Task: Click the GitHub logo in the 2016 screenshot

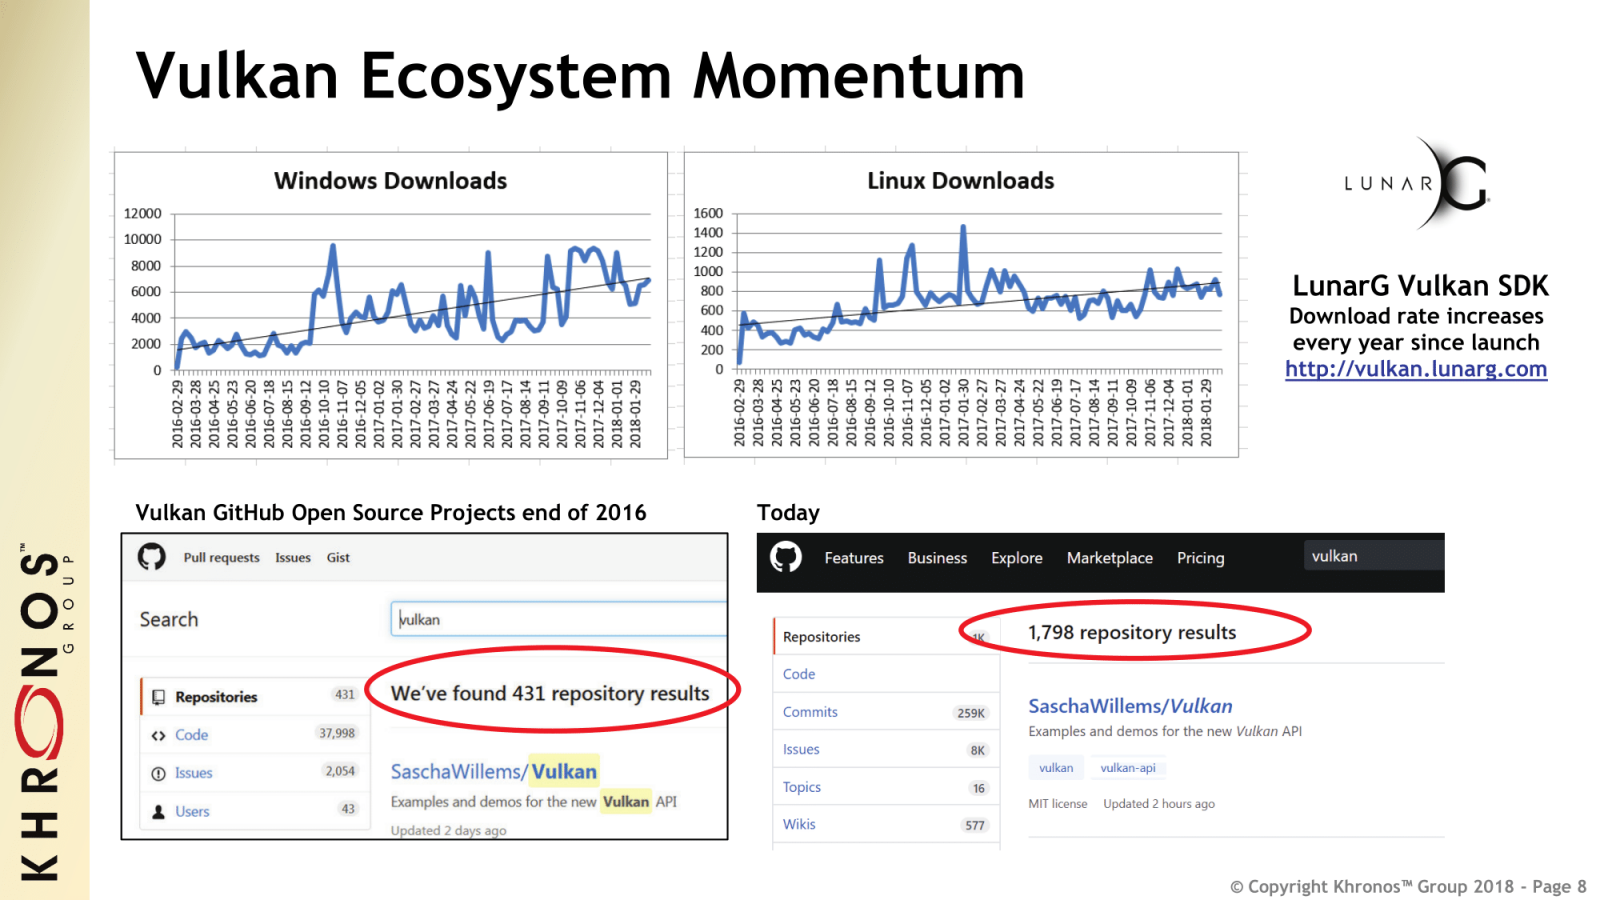Action: coord(152,556)
